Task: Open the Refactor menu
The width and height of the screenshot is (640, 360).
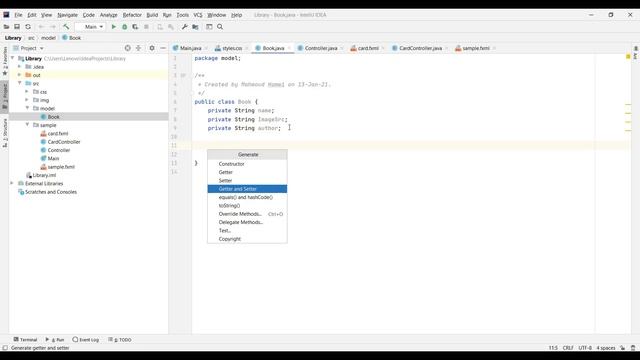Action: [x=132, y=15]
